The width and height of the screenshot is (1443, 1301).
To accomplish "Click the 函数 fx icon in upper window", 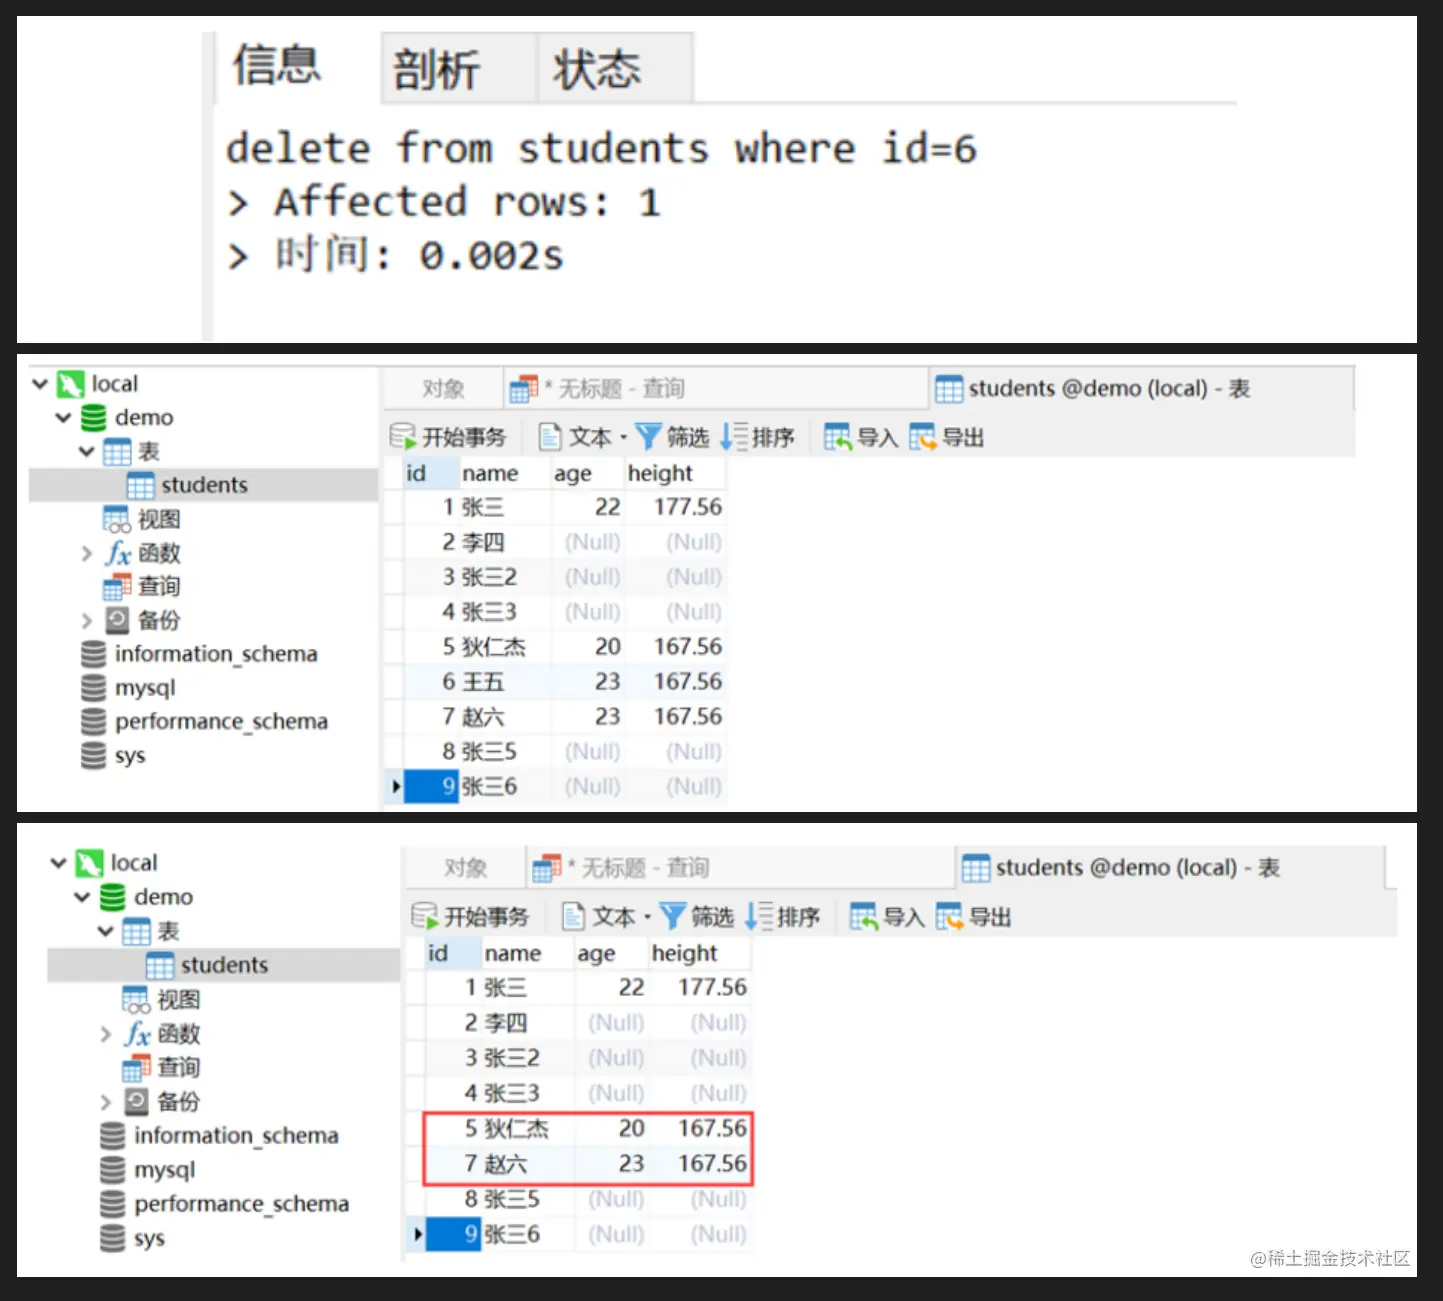I will point(118,553).
